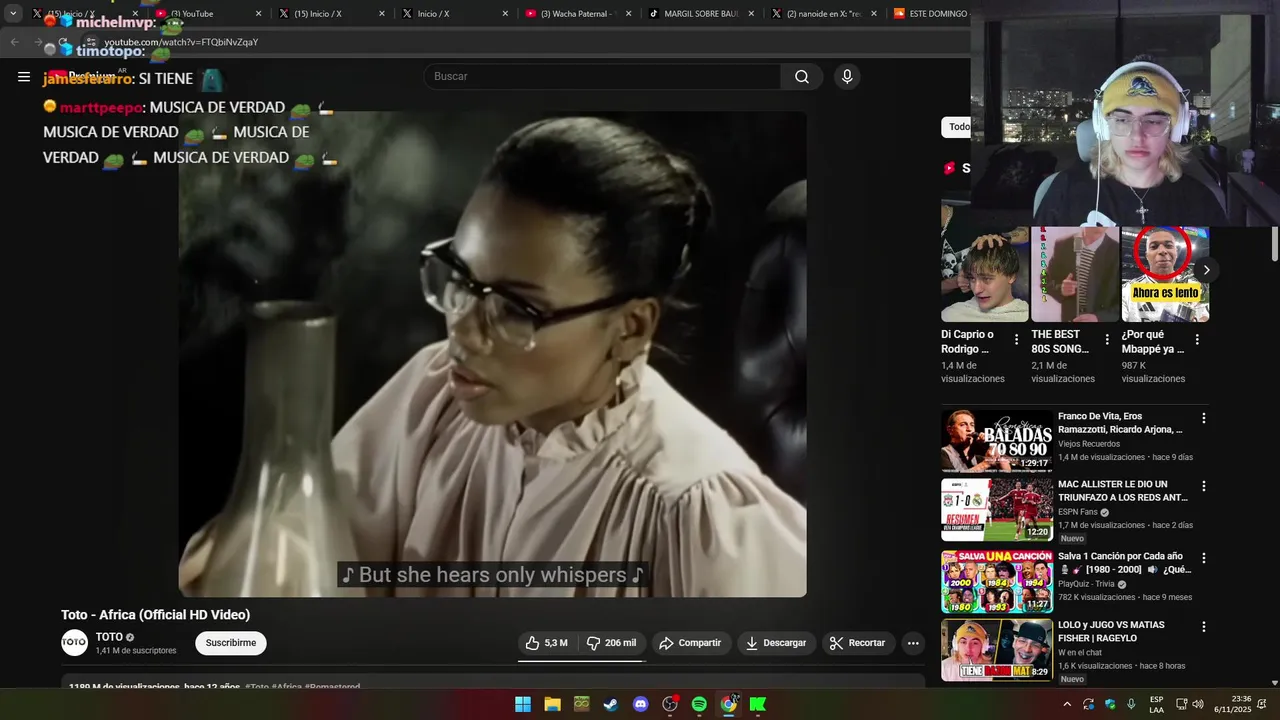Image resolution: width=1280 pixels, height=720 pixels.
Task: Open Kick app from the taskbar
Action: coord(758,704)
